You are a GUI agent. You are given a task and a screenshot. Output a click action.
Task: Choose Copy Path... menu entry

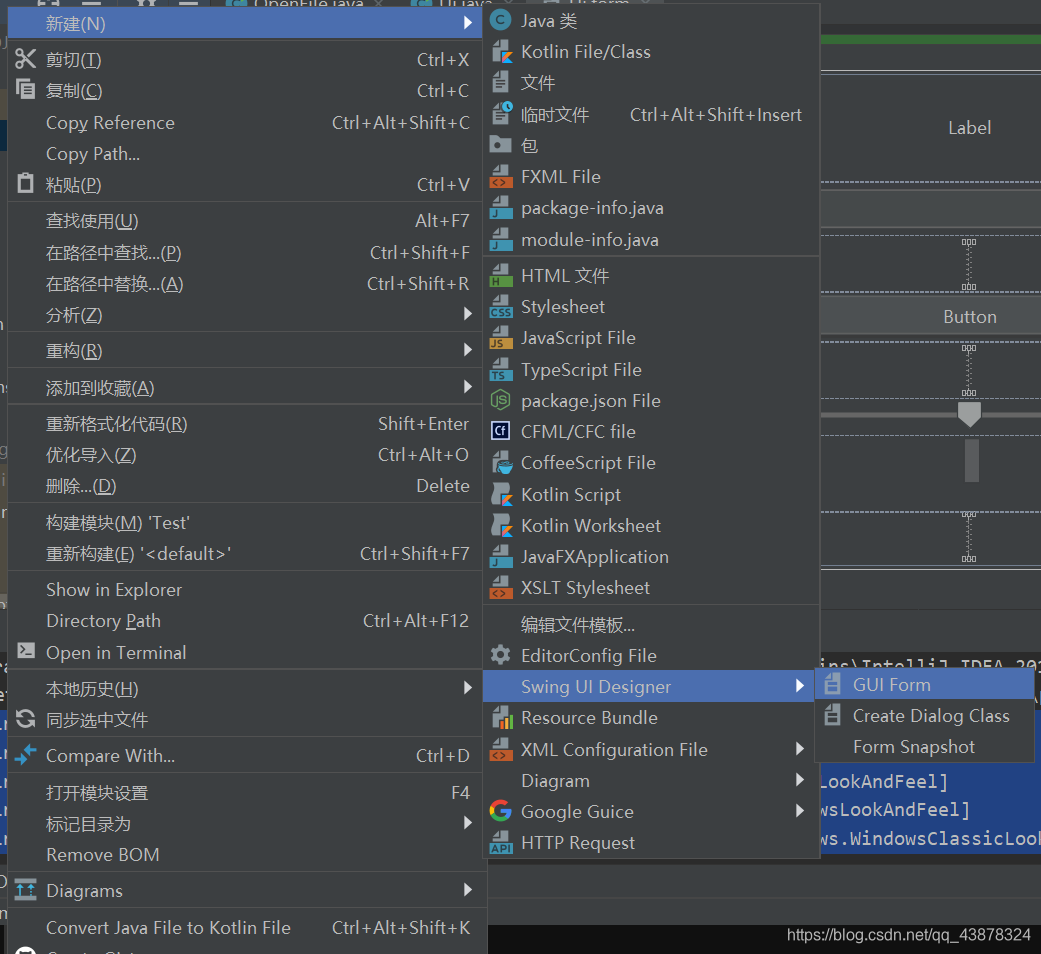[x=244, y=154]
